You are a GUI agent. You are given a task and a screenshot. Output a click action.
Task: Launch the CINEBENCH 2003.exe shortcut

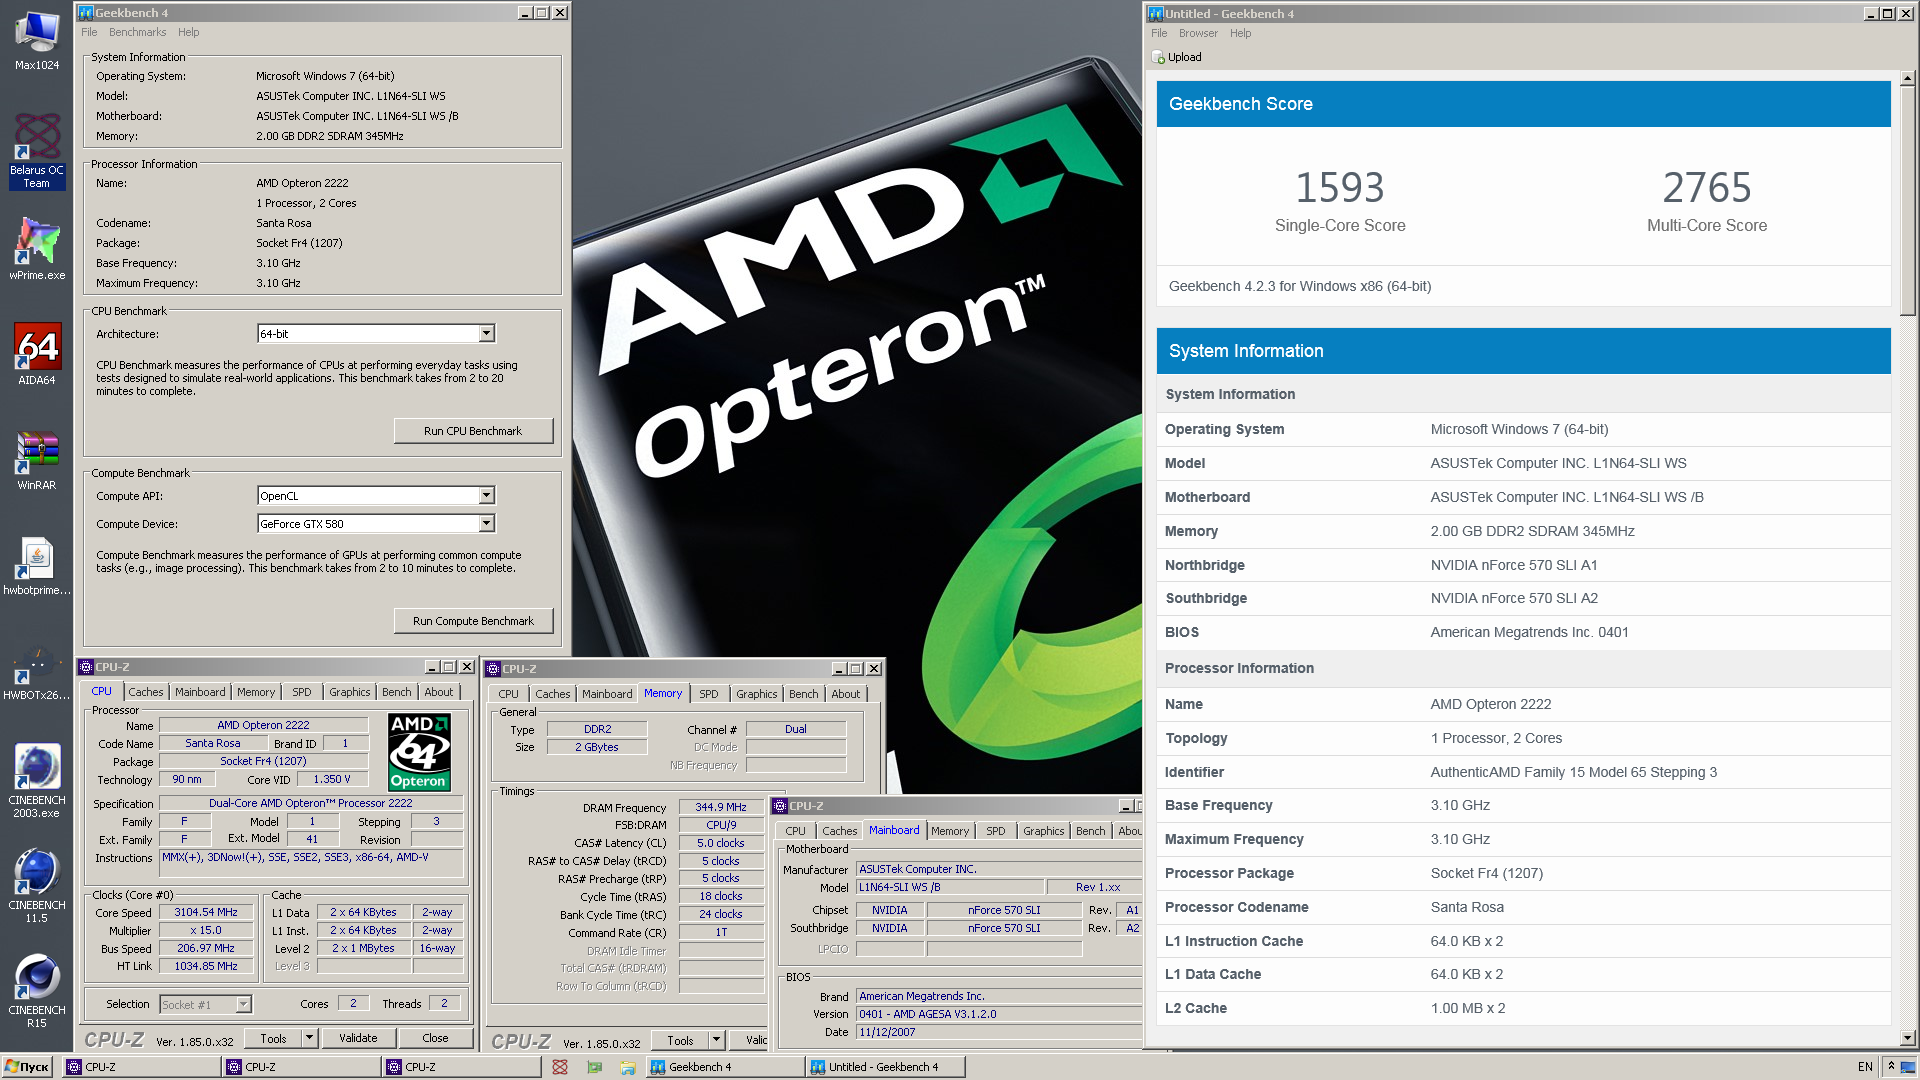click(x=37, y=780)
